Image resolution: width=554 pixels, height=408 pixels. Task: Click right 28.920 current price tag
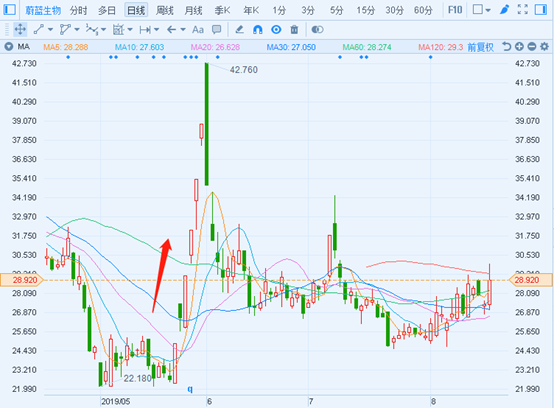coord(530,280)
